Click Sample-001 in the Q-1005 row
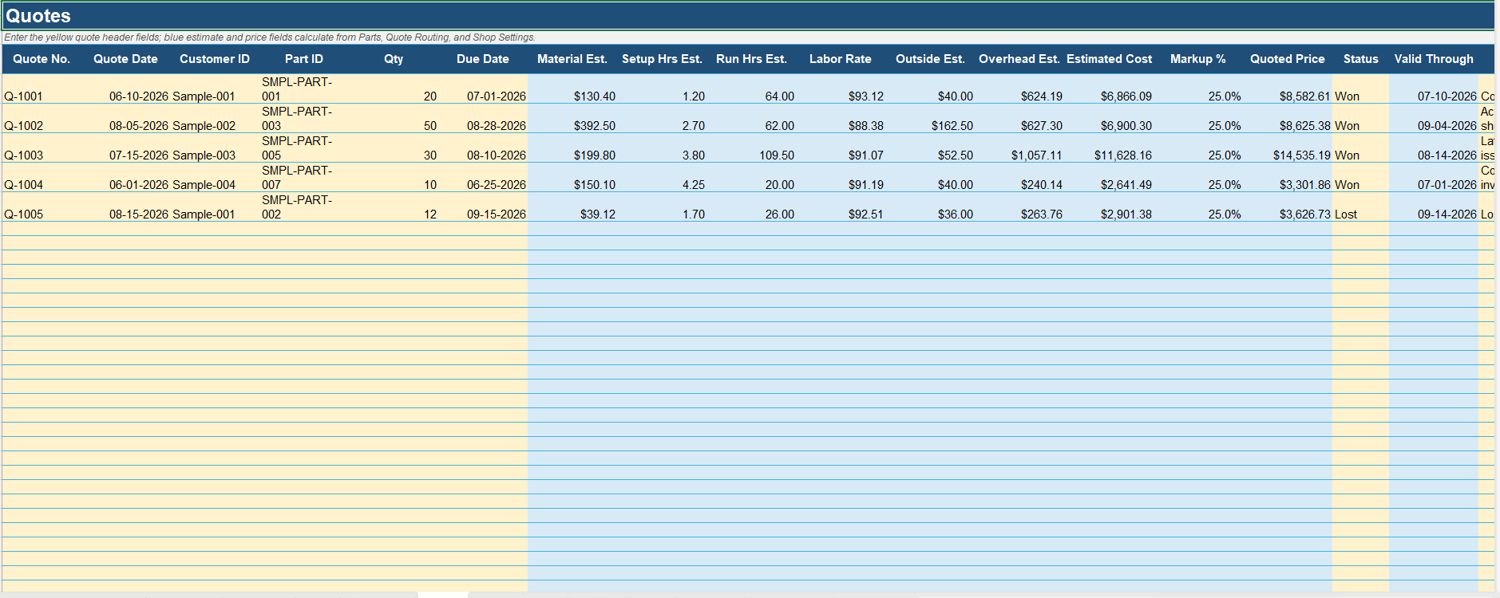This screenshot has height=598, width=1500. pos(204,214)
